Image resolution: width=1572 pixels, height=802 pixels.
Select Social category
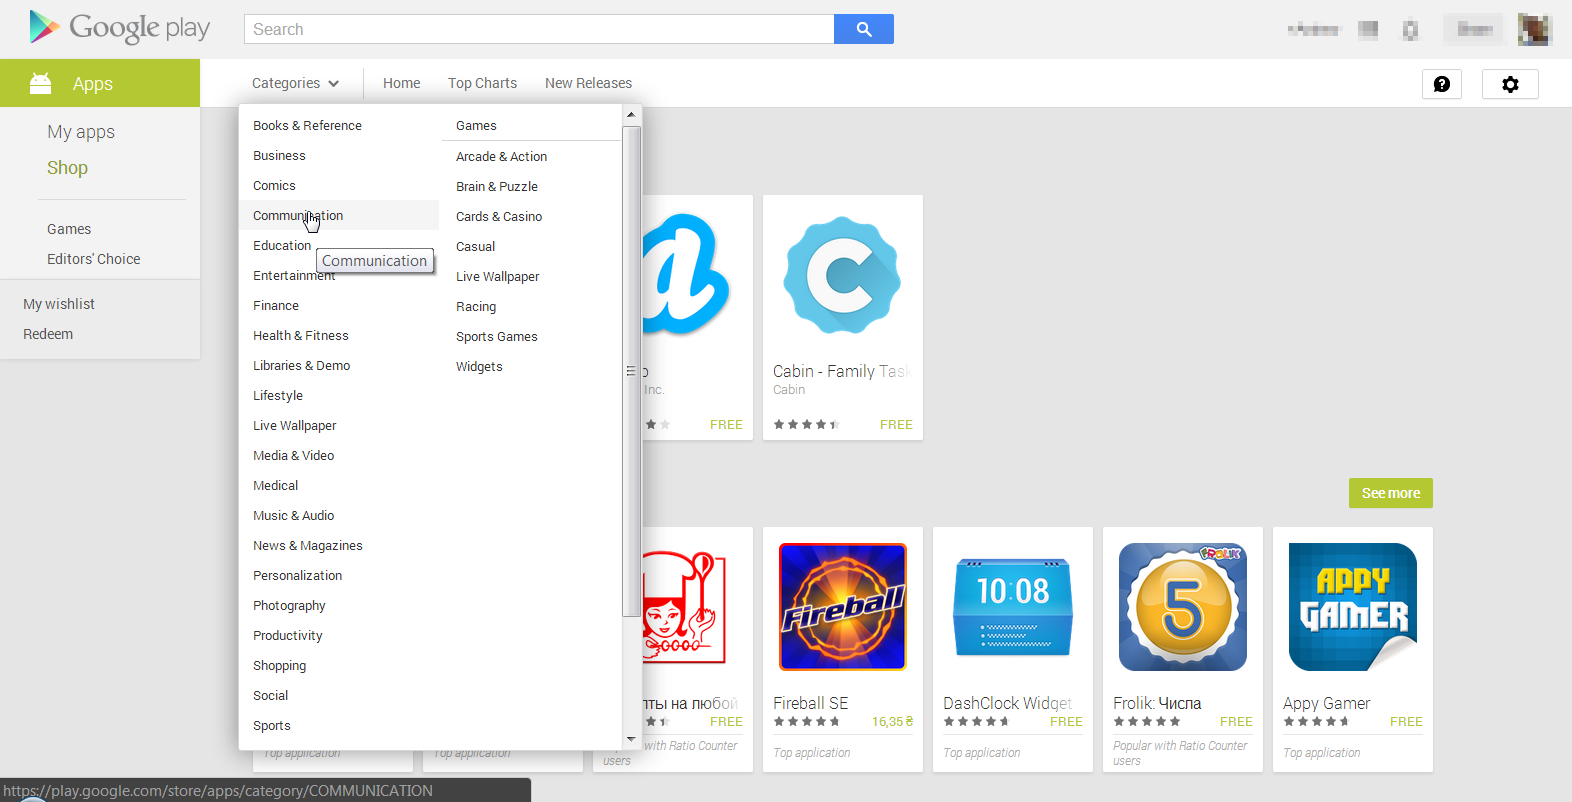coord(270,695)
